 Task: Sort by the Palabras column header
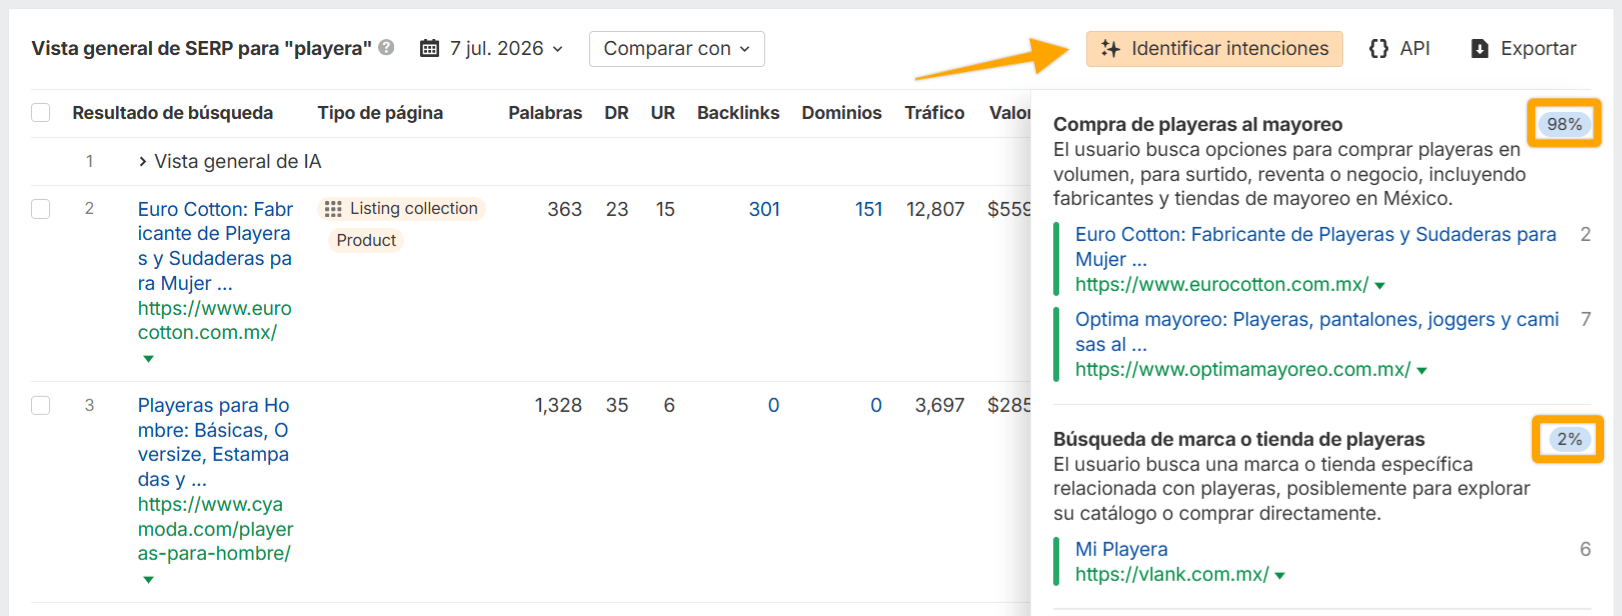point(545,113)
